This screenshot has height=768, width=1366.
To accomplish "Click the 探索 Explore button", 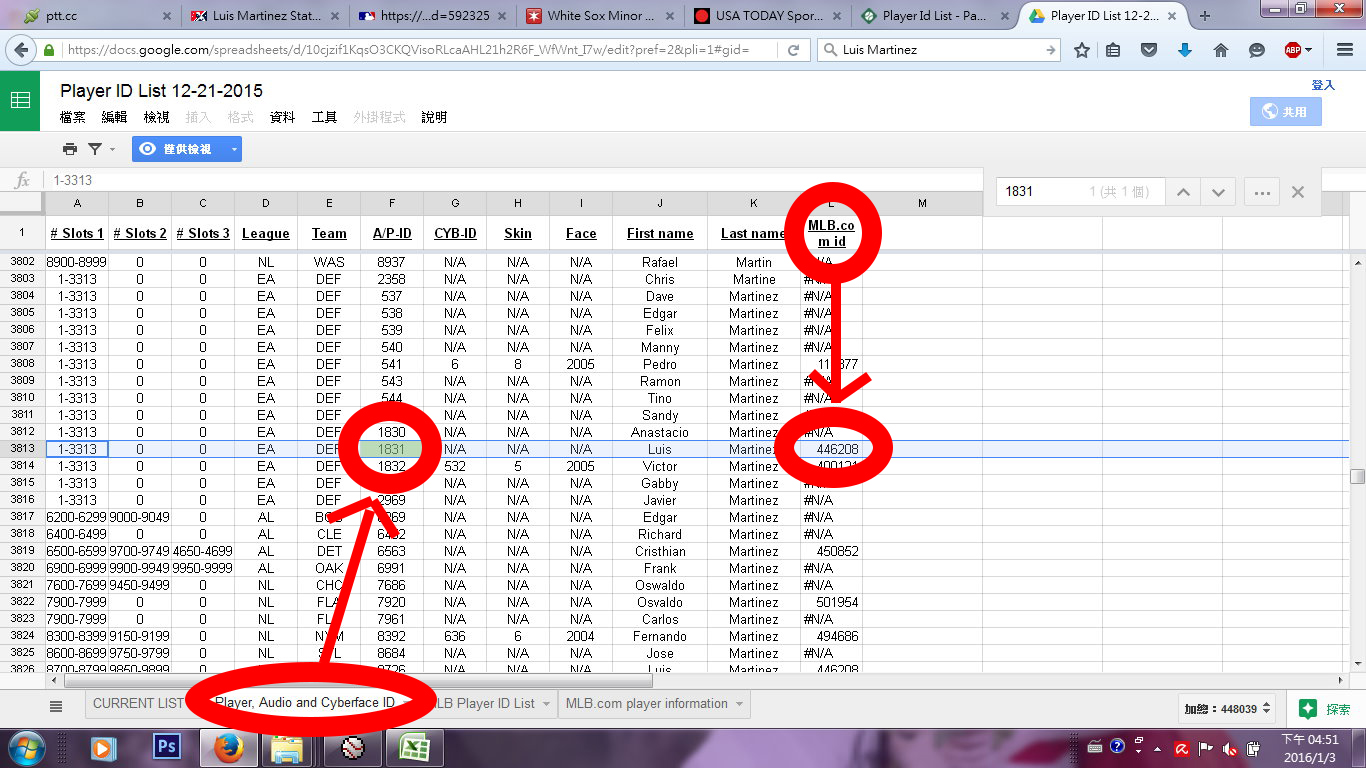I will (x=1326, y=708).
